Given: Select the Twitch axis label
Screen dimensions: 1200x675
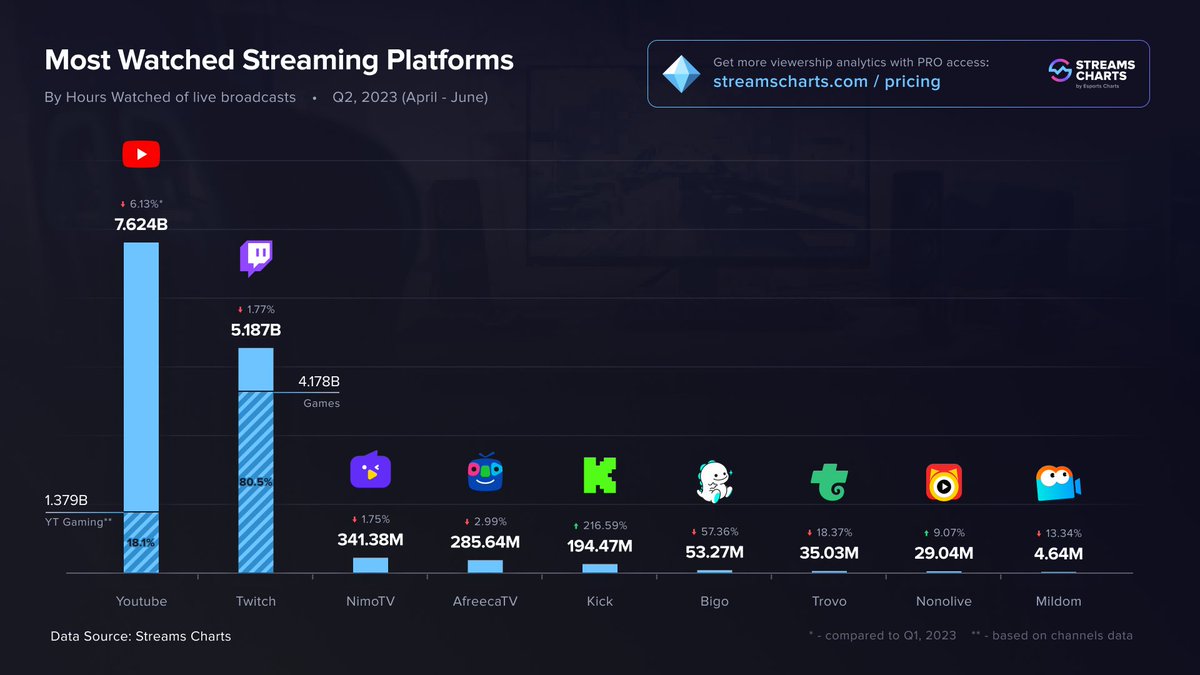Looking at the screenshot, I should point(255,601).
